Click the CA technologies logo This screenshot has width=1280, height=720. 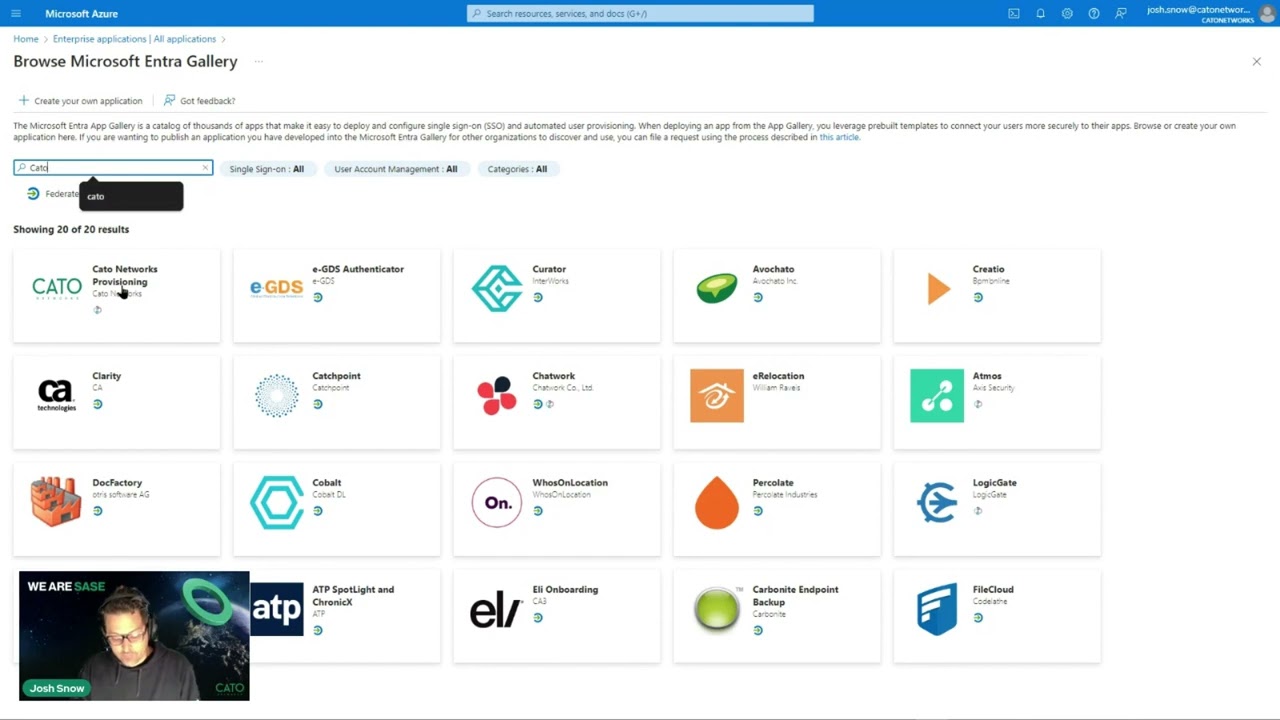(57, 396)
